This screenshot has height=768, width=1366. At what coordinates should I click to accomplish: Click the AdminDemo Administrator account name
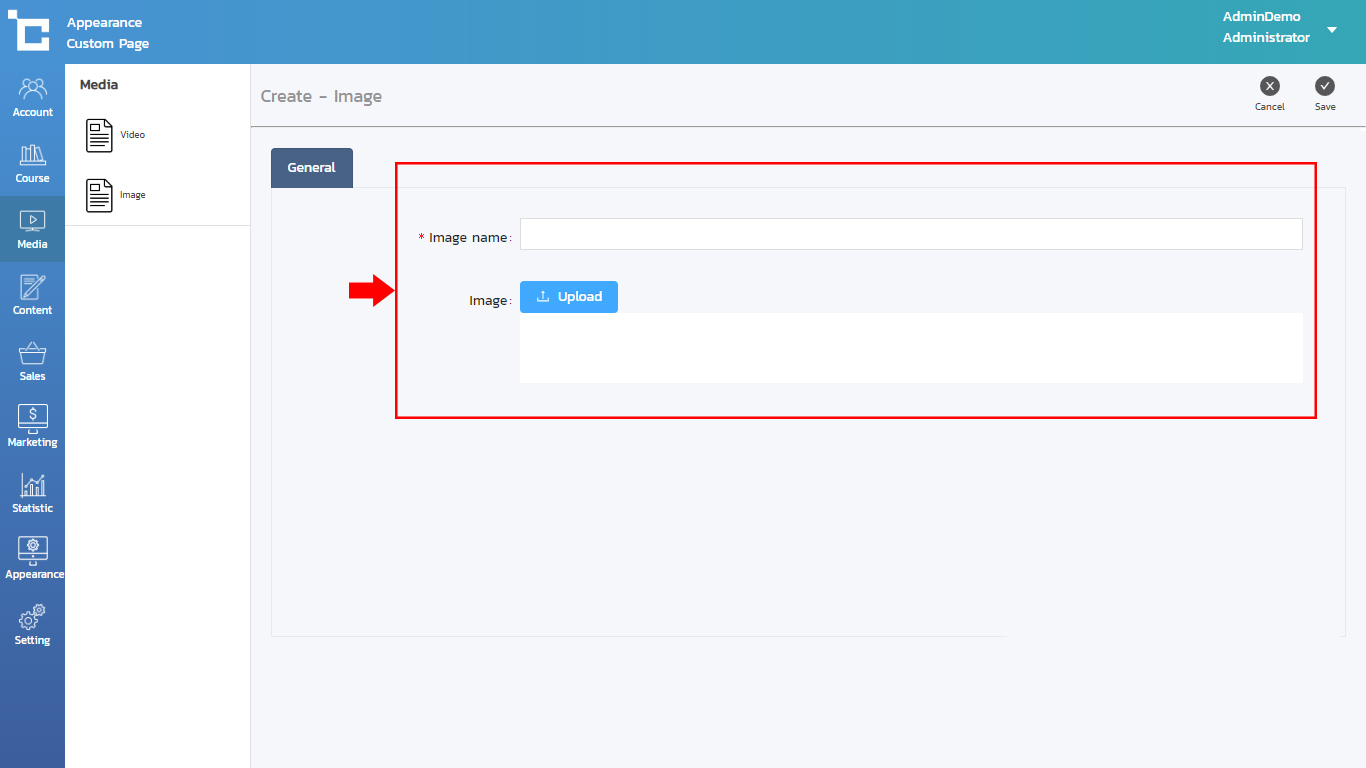(1265, 27)
